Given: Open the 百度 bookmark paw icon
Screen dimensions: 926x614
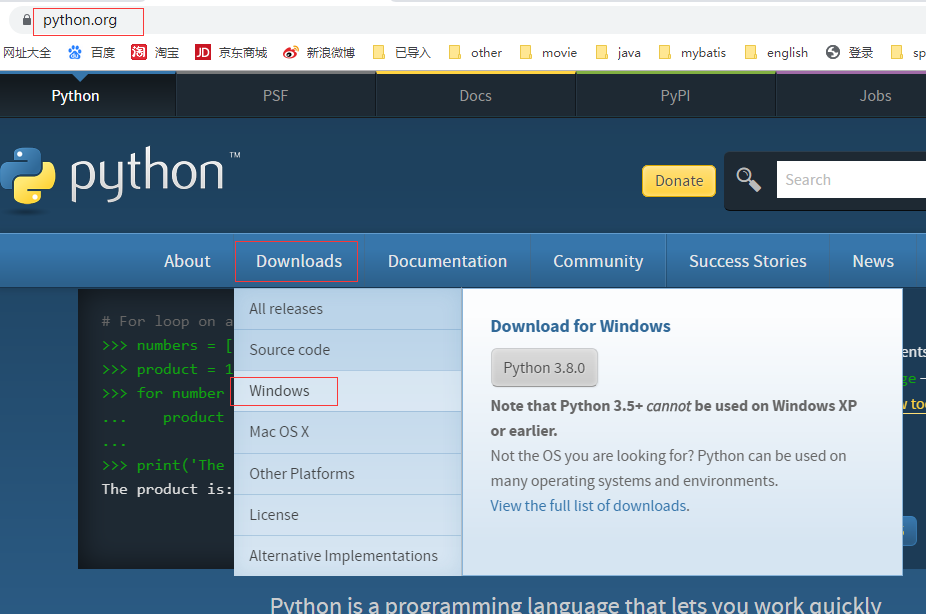Looking at the screenshot, I should click(74, 53).
